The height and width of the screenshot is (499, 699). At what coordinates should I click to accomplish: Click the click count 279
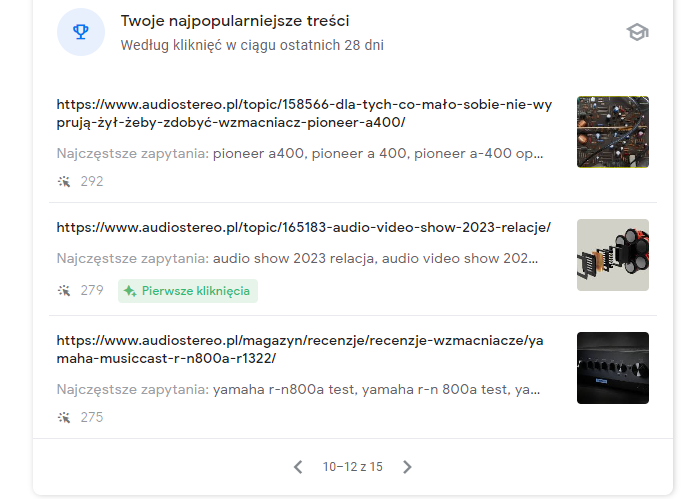pos(92,291)
